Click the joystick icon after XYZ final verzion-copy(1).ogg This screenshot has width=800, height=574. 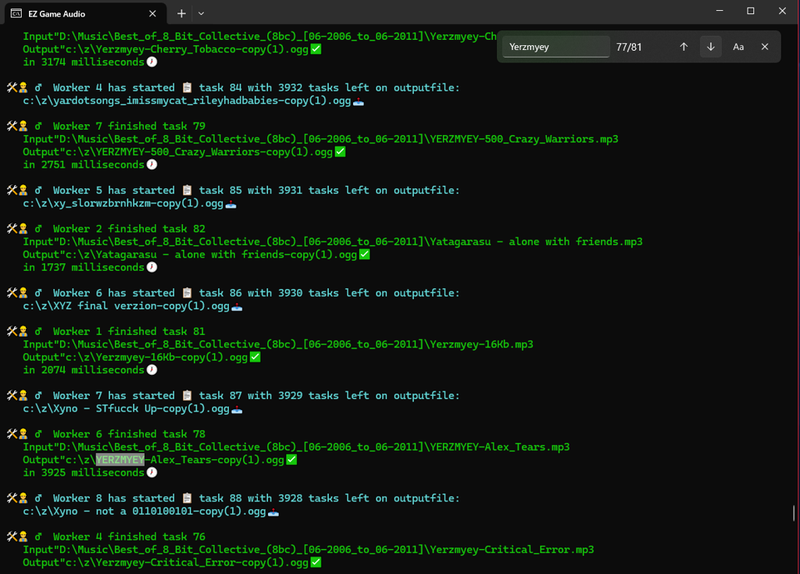[237, 307]
